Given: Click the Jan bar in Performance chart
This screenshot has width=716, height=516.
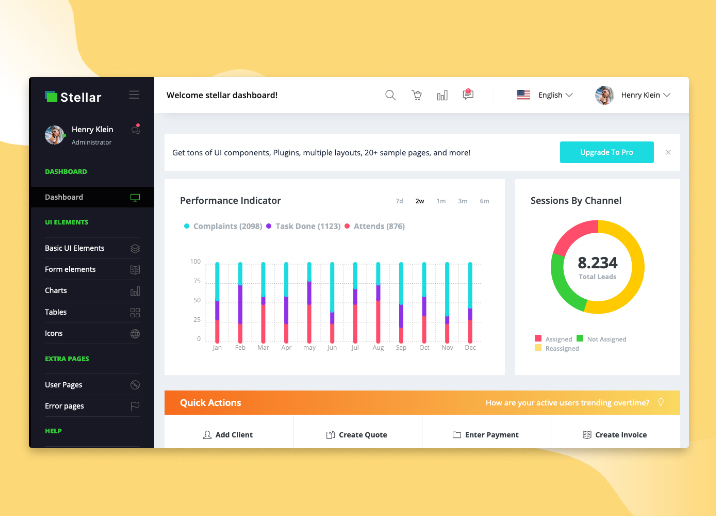Looking at the screenshot, I should [x=217, y=302].
